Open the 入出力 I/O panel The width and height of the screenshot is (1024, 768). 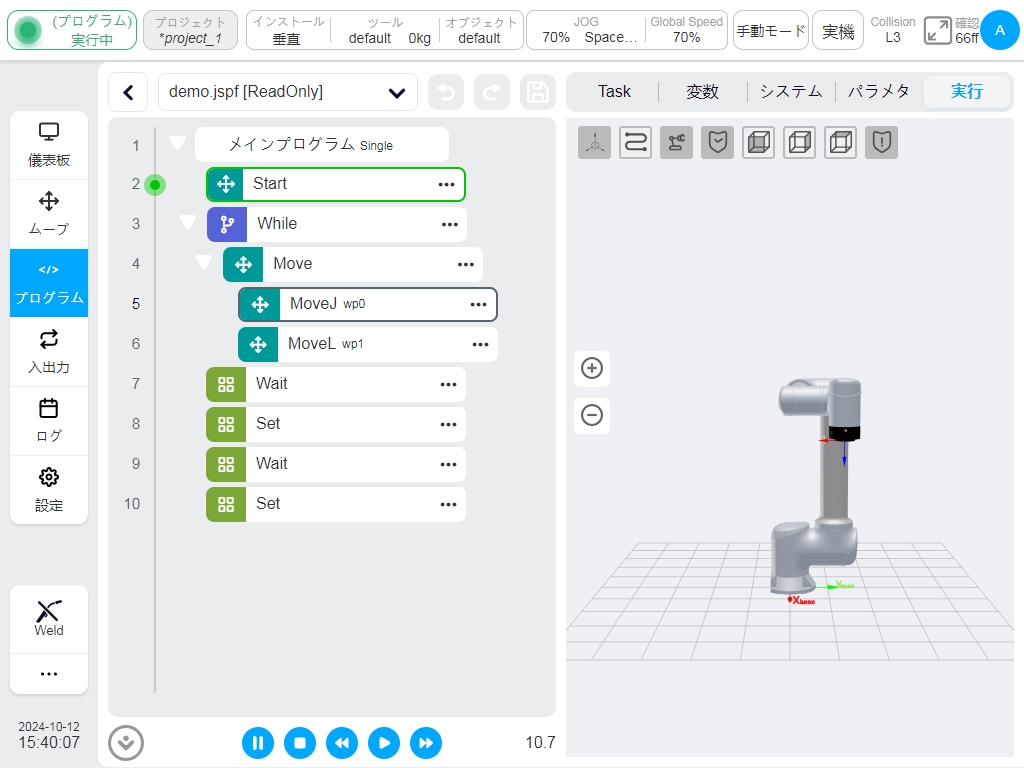[x=49, y=352]
